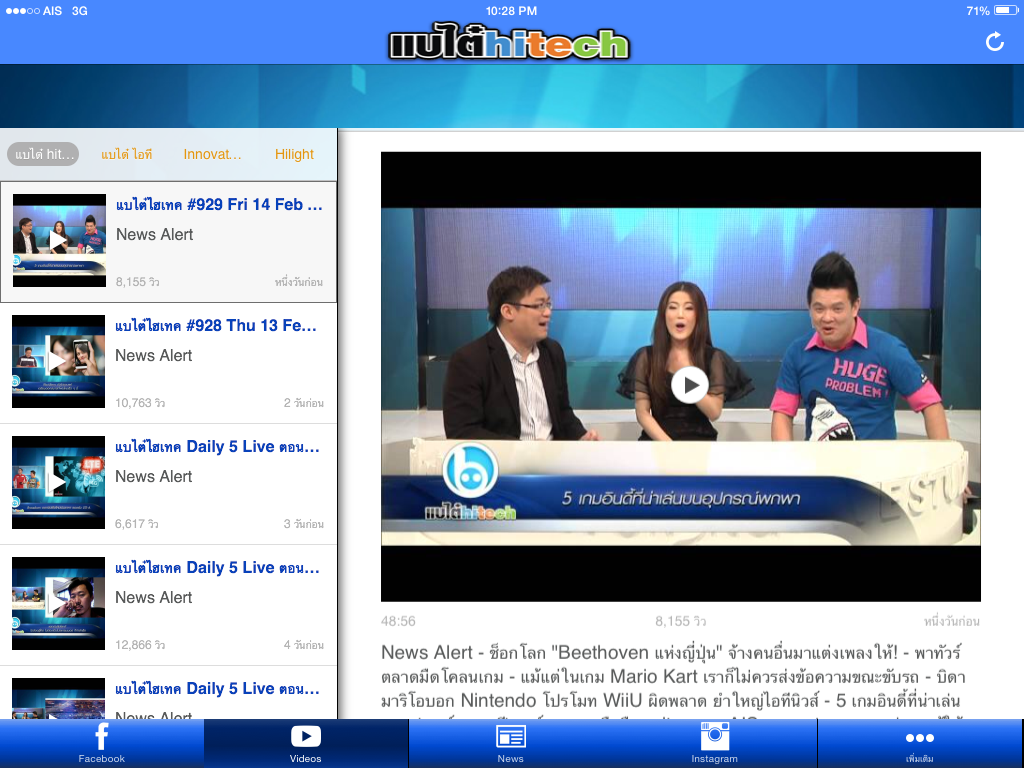The width and height of the screenshot is (1024, 768).
Task: Open the Facebook tab icon
Action: click(102, 737)
